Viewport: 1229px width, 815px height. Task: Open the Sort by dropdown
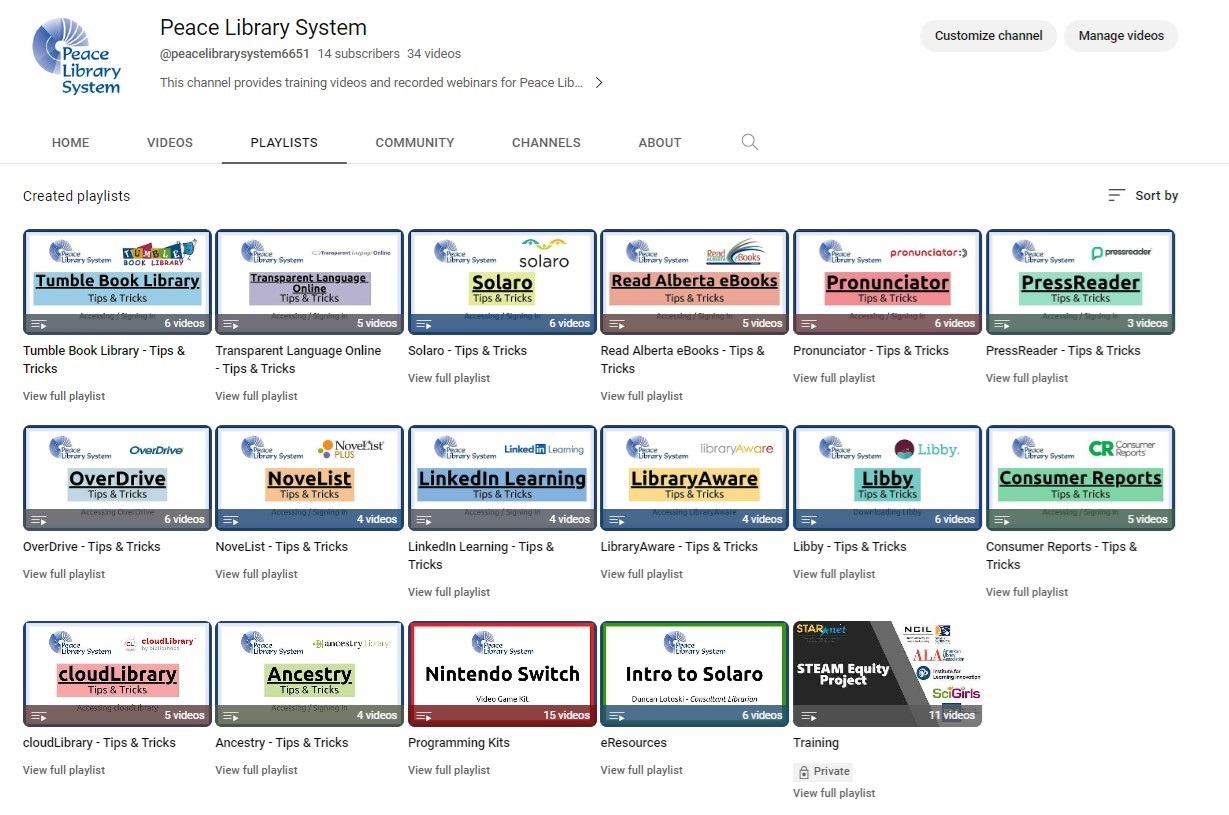point(1143,196)
